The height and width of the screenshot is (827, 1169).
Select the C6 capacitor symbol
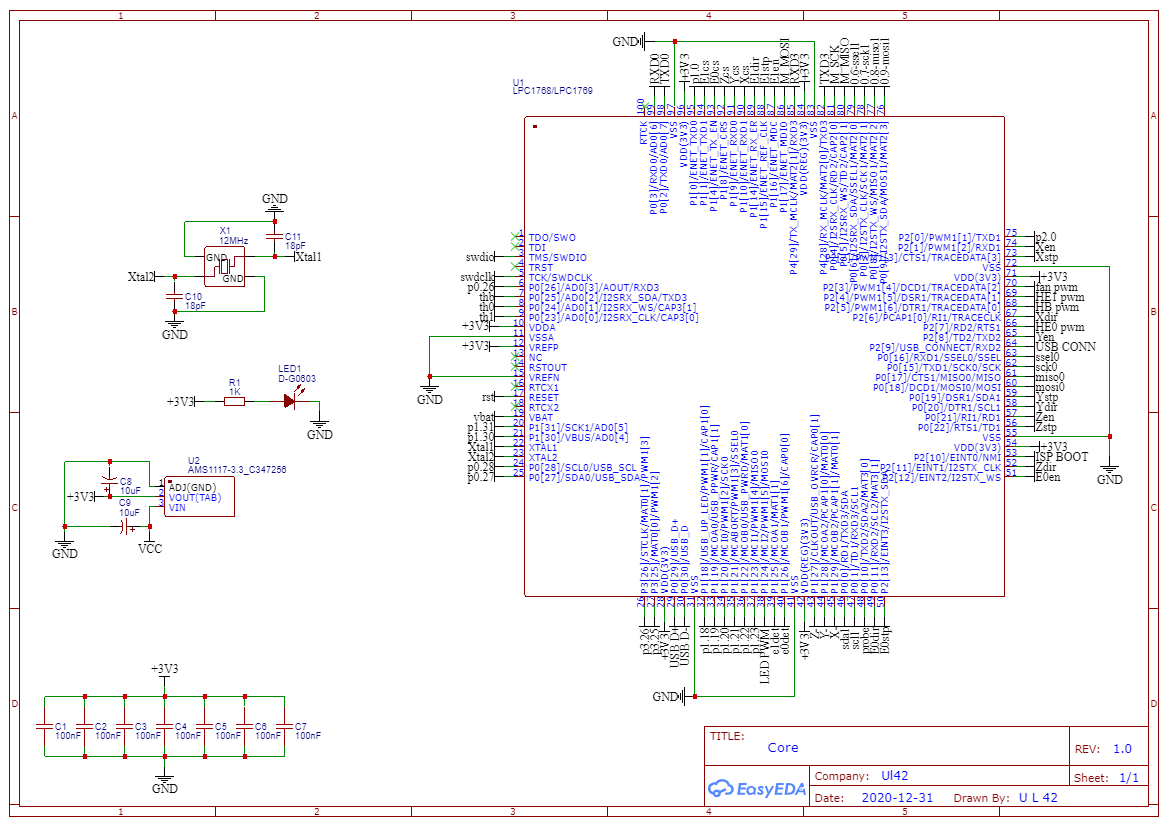(245, 726)
